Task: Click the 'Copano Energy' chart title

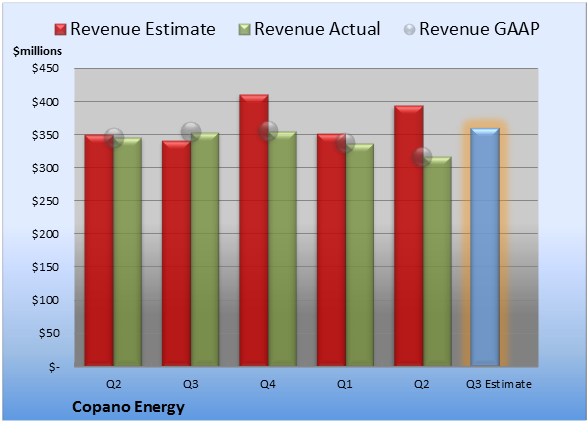Action: tap(128, 407)
